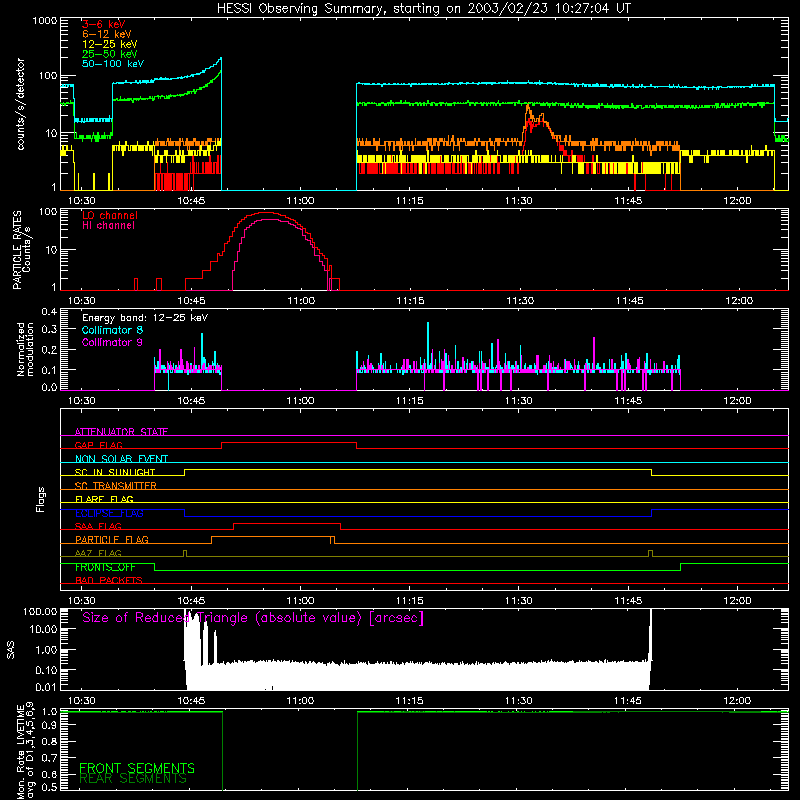Click the GAP_FLAG label
Viewport: 800px width, 800px height.
[98, 445]
